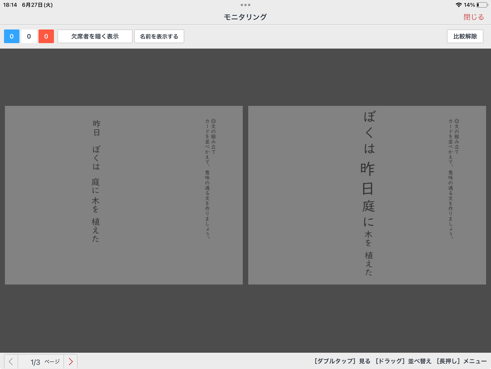Toggle 名前を表示する button
The image size is (491, 369).
pyautogui.click(x=159, y=36)
